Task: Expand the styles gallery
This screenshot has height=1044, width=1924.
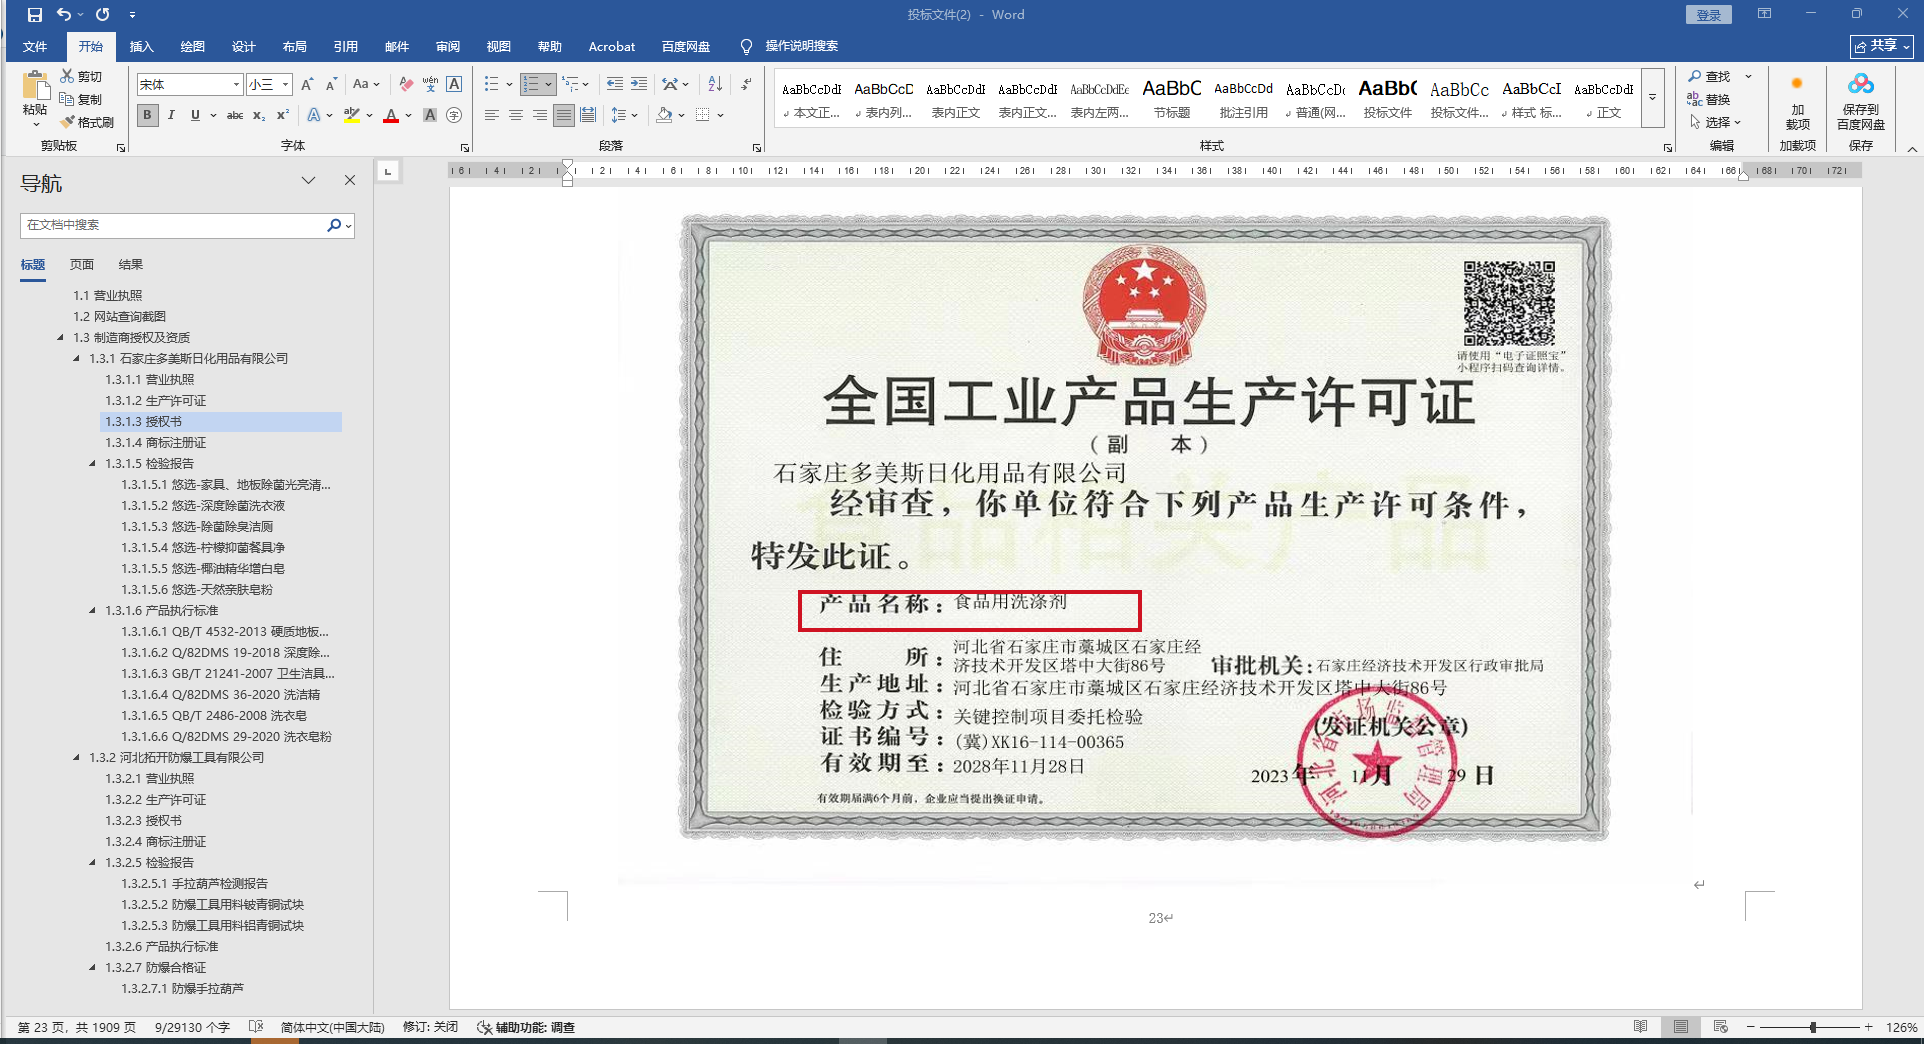Action: tap(1652, 98)
